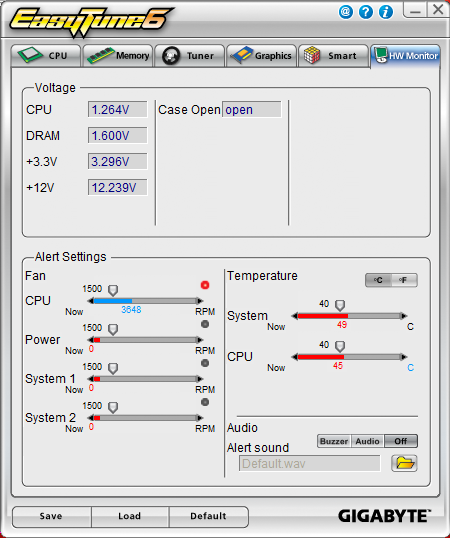
Task: Switch to the CPU tab
Action: point(46,56)
